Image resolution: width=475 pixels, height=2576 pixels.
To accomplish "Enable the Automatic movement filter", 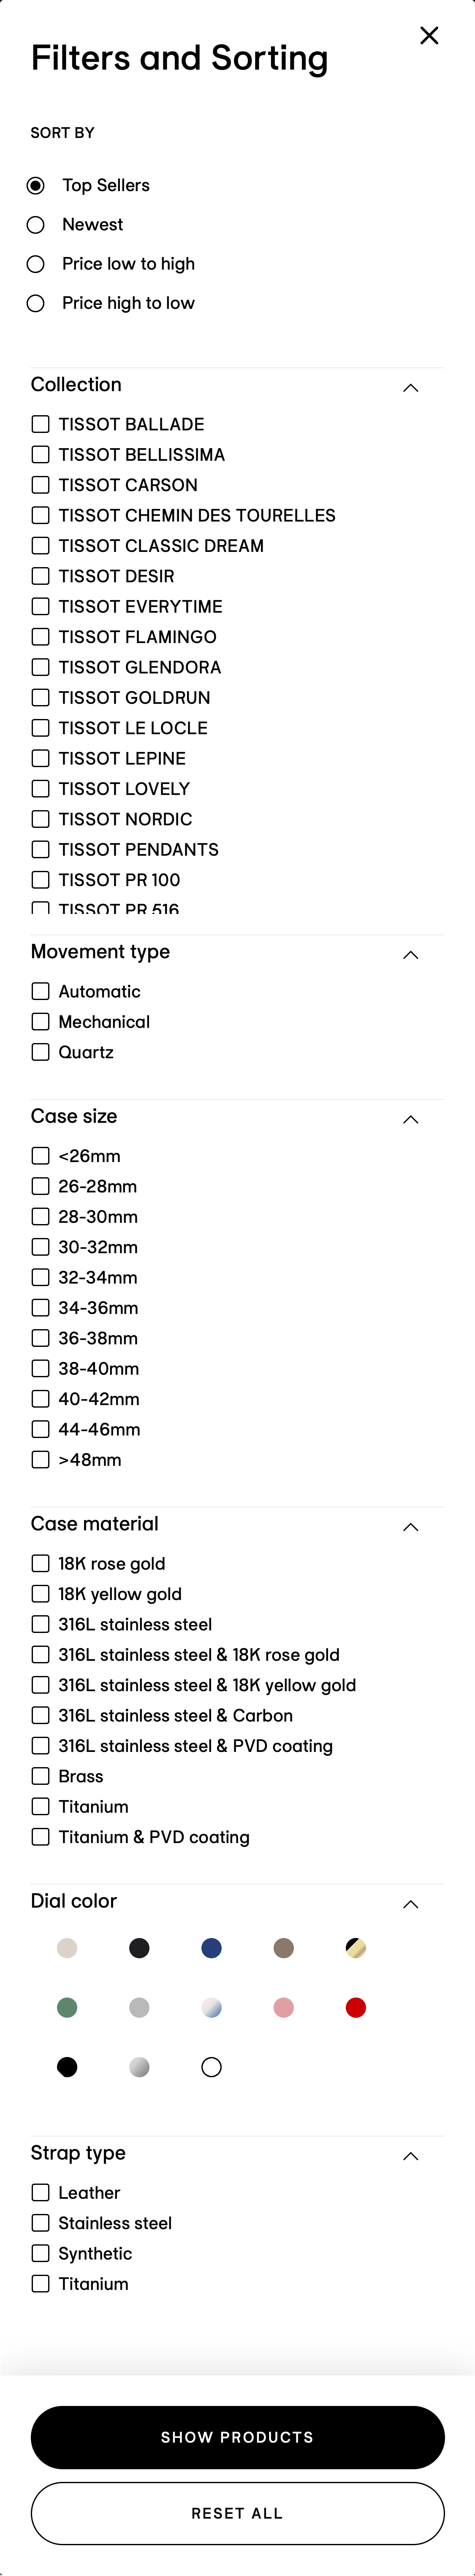I will [x=40, y=991].
